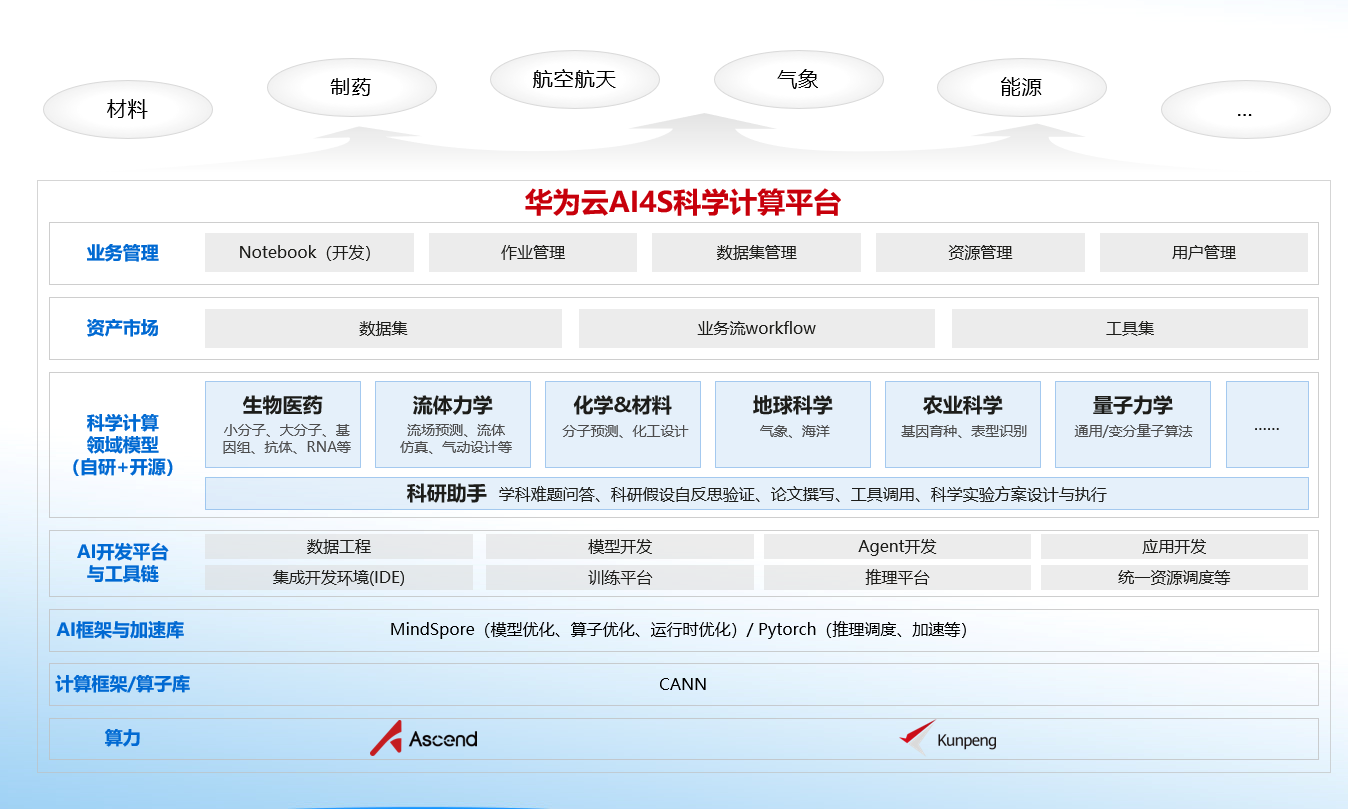Click the AI框架与加速库 label
This screenshot has height=809, width=1348.
120,630
